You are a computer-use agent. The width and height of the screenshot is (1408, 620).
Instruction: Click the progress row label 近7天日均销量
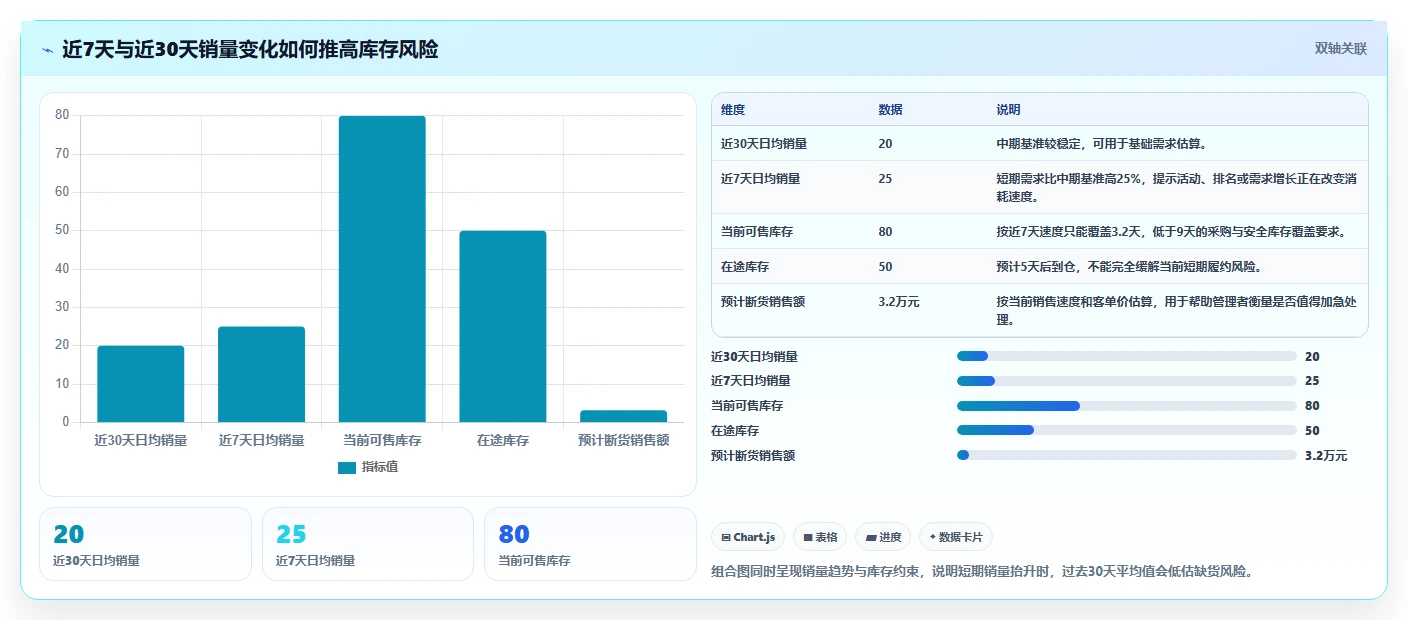[x=751, y=381]
